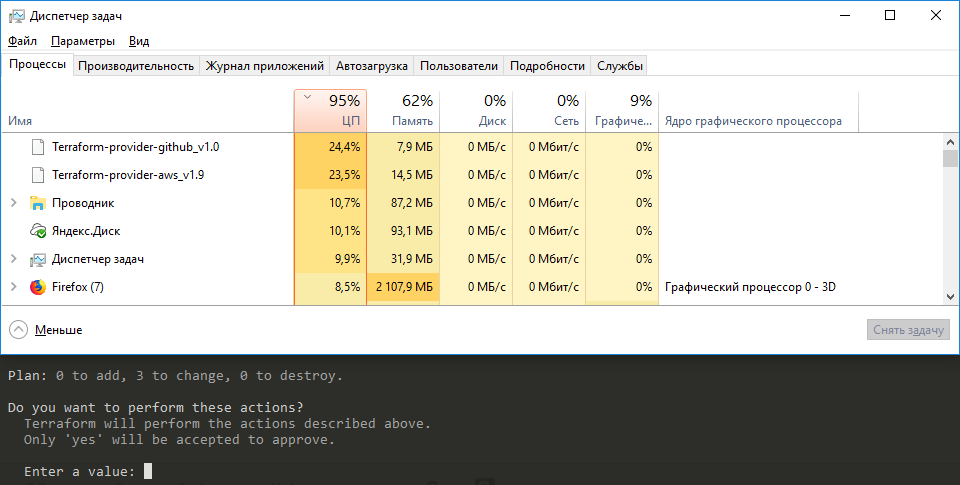This screenshot has height=485, width=960.
Task: Click the process list scrollbar thumb
Action: (950, 159)
